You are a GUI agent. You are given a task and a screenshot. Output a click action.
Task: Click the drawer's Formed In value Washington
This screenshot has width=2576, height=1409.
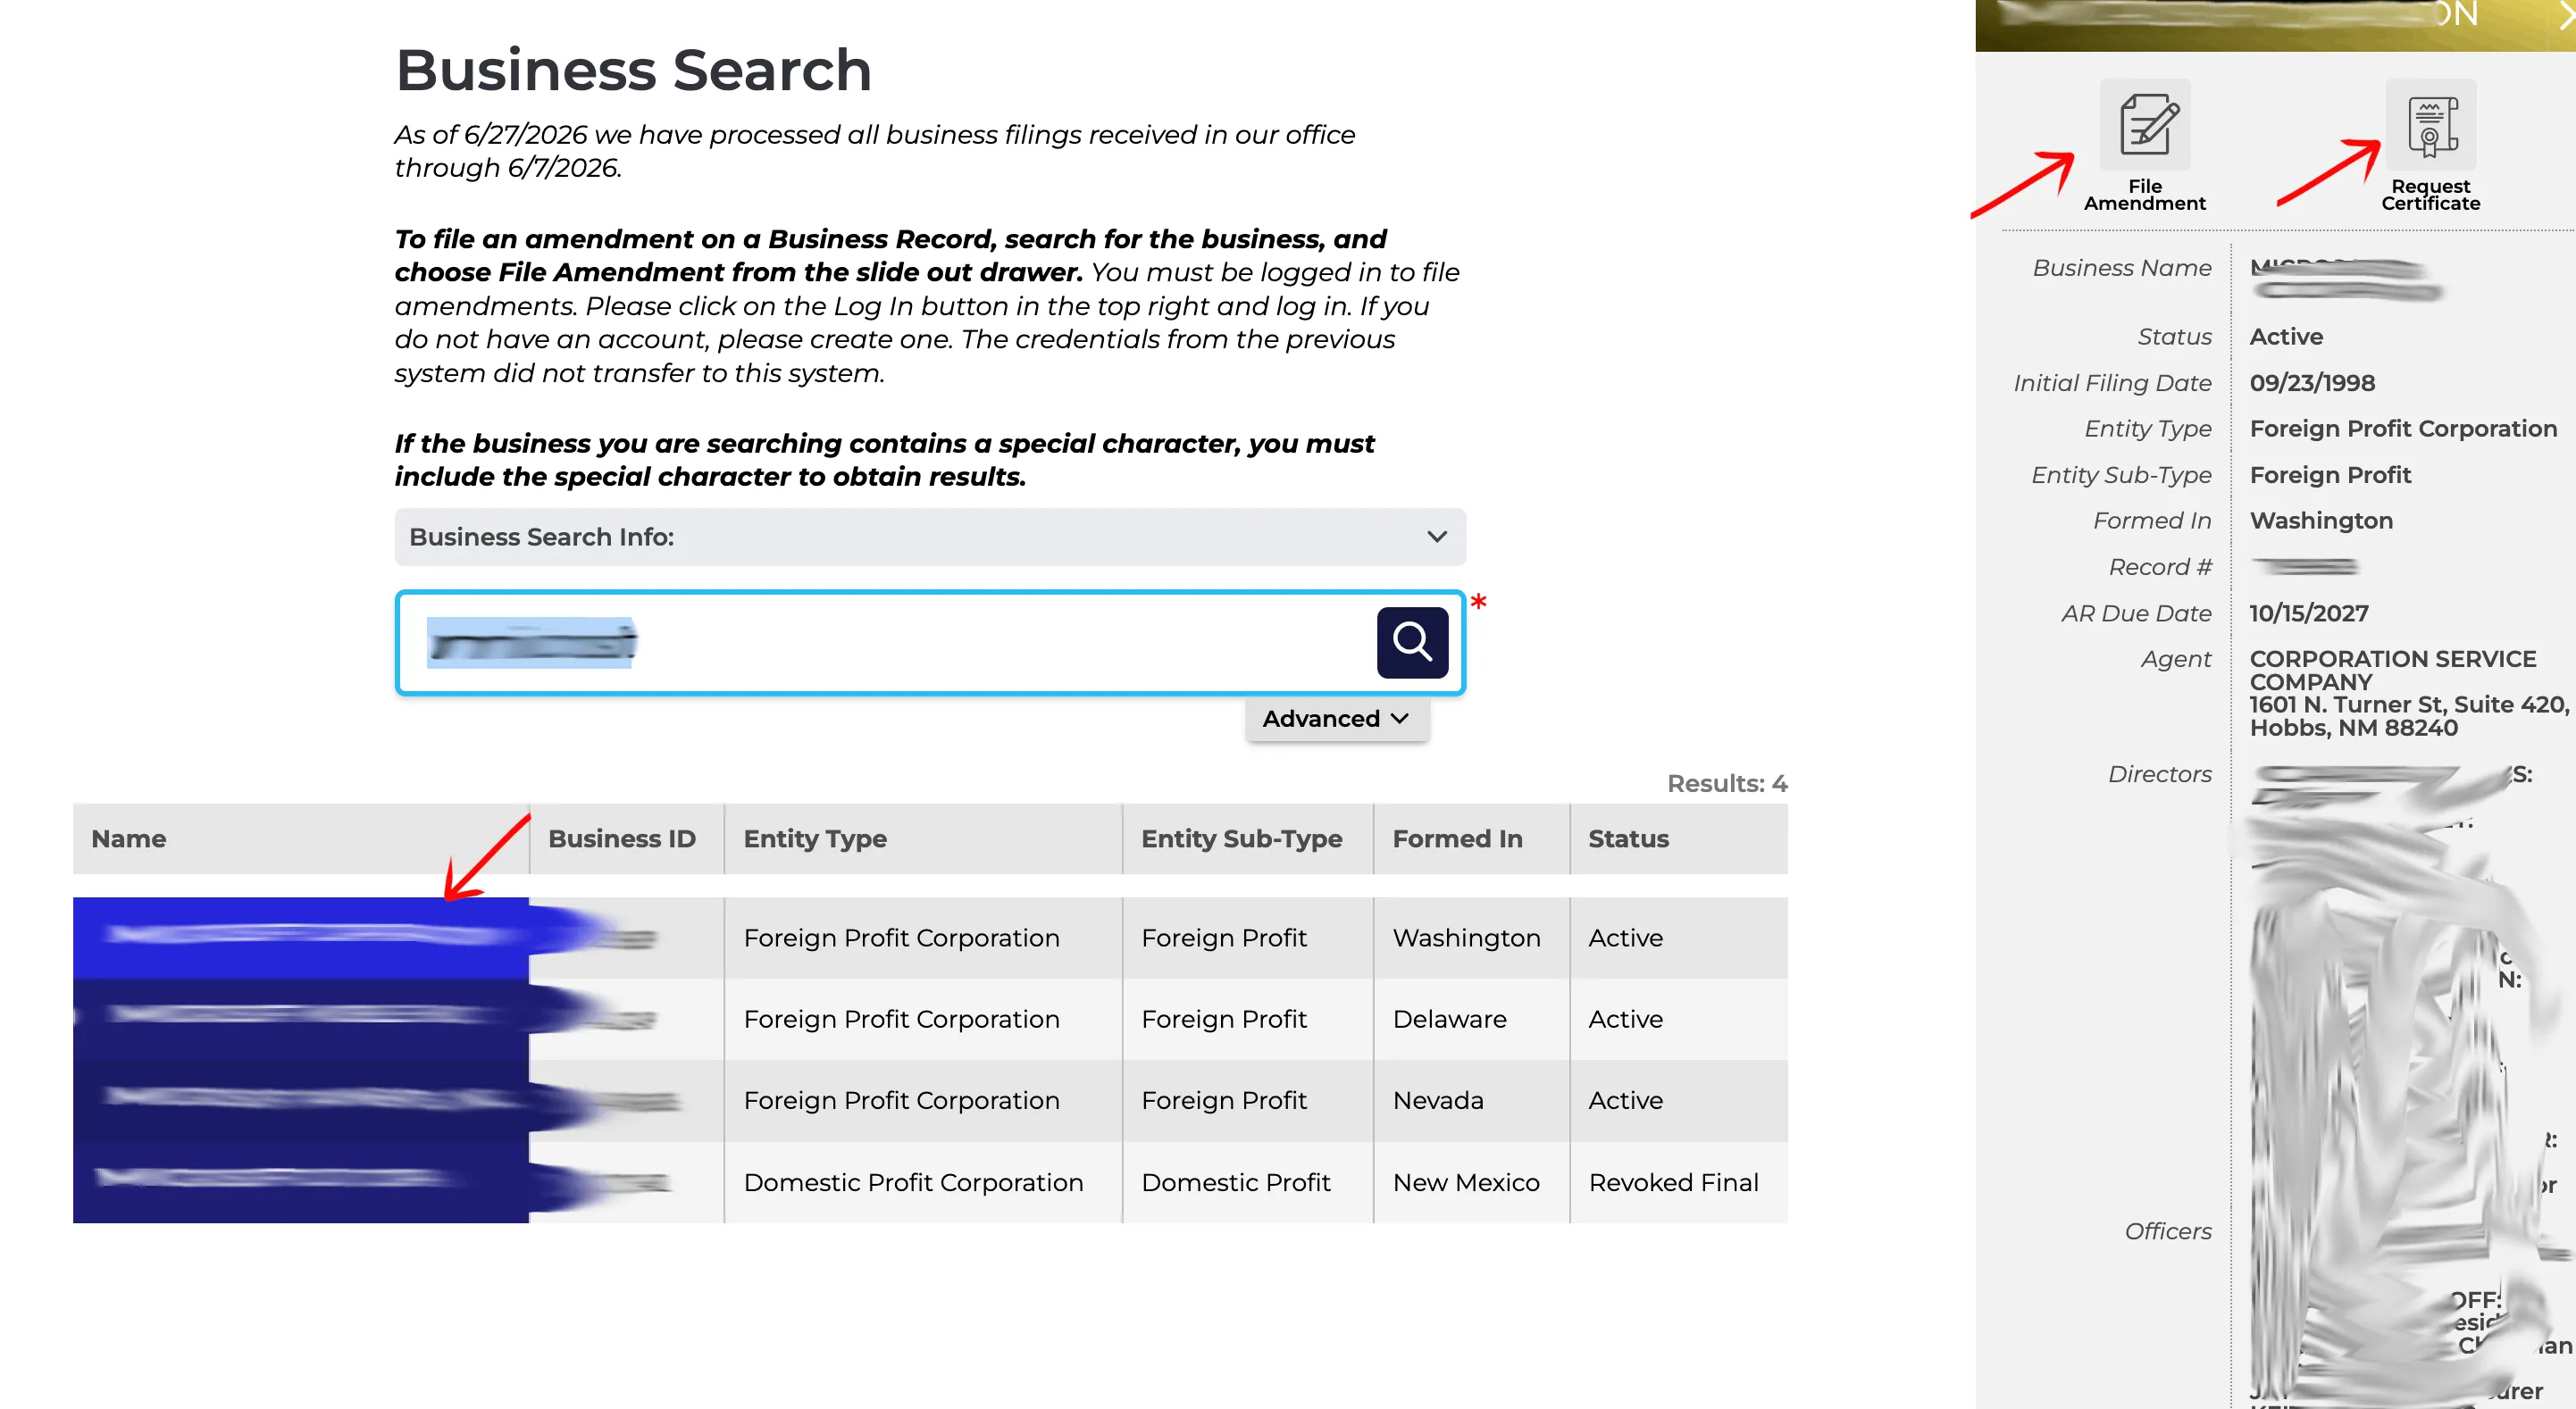[x=2321, y=521]
